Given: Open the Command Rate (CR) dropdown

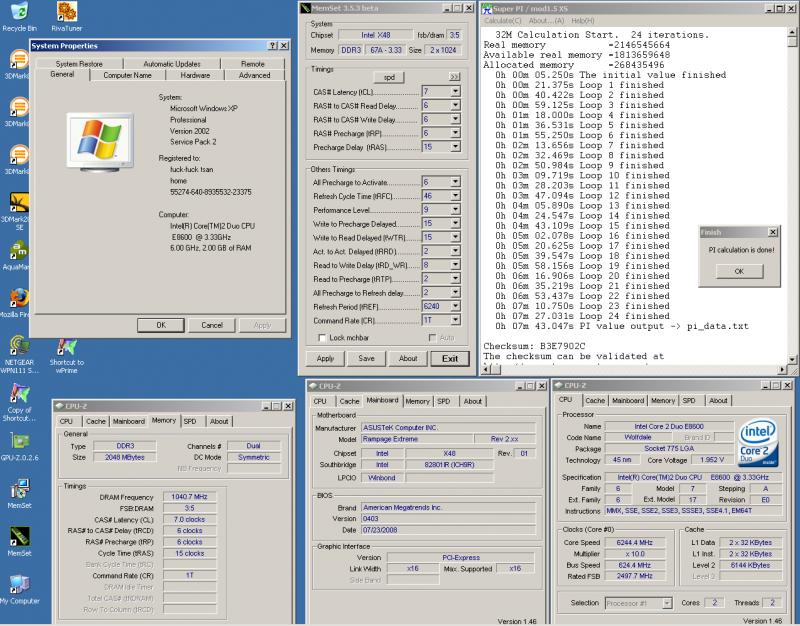Looking at the screenshot, I should (455, 320).
